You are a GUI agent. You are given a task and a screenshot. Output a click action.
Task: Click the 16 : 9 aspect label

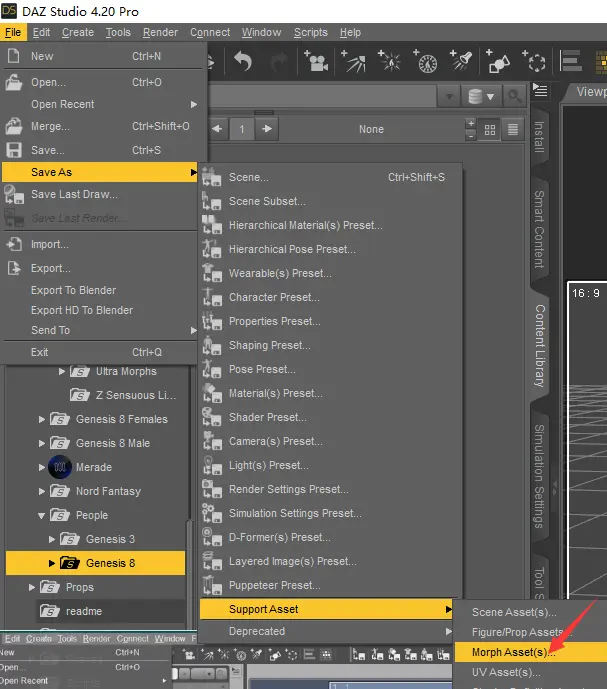point(586,293)
